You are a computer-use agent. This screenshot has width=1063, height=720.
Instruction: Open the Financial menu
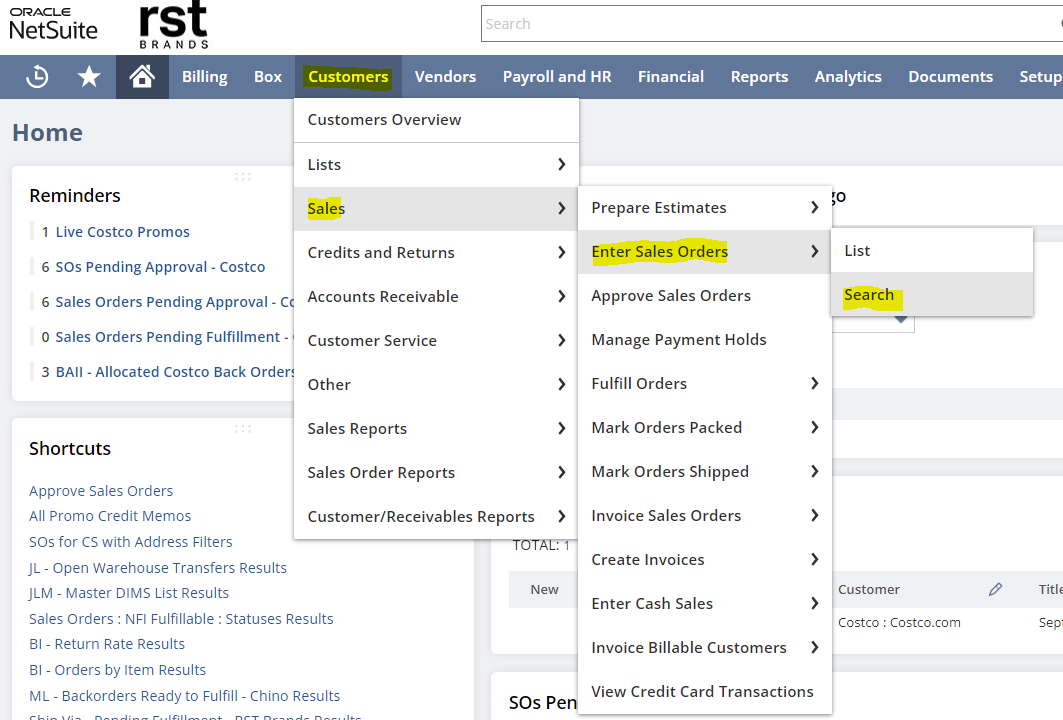click(x=671, y=77)
